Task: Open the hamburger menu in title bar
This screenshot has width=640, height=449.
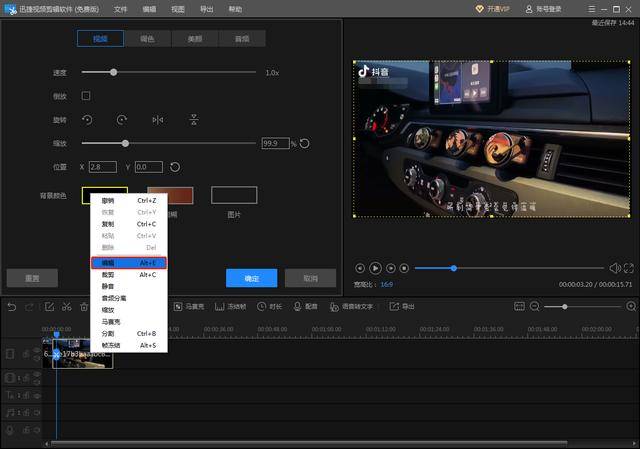Action: point(591,9)
